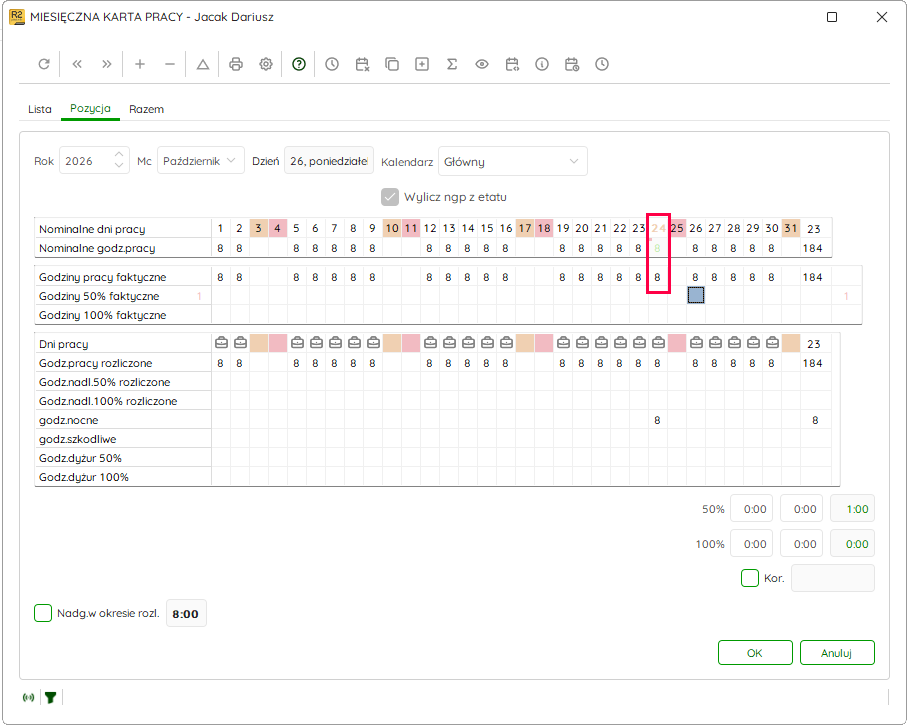
Task: Click the plus (add) toolbar icon
Action: point(140,64)
